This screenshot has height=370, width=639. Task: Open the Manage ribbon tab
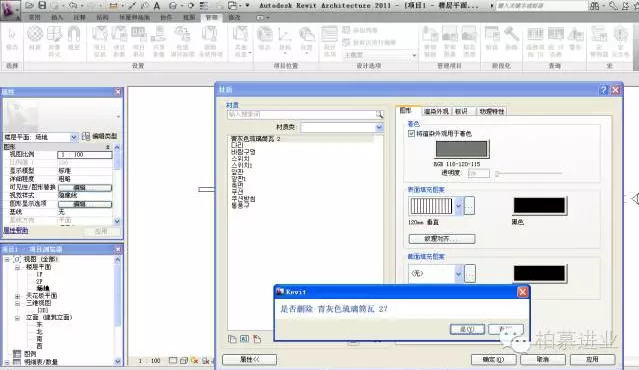coord(211,18)
